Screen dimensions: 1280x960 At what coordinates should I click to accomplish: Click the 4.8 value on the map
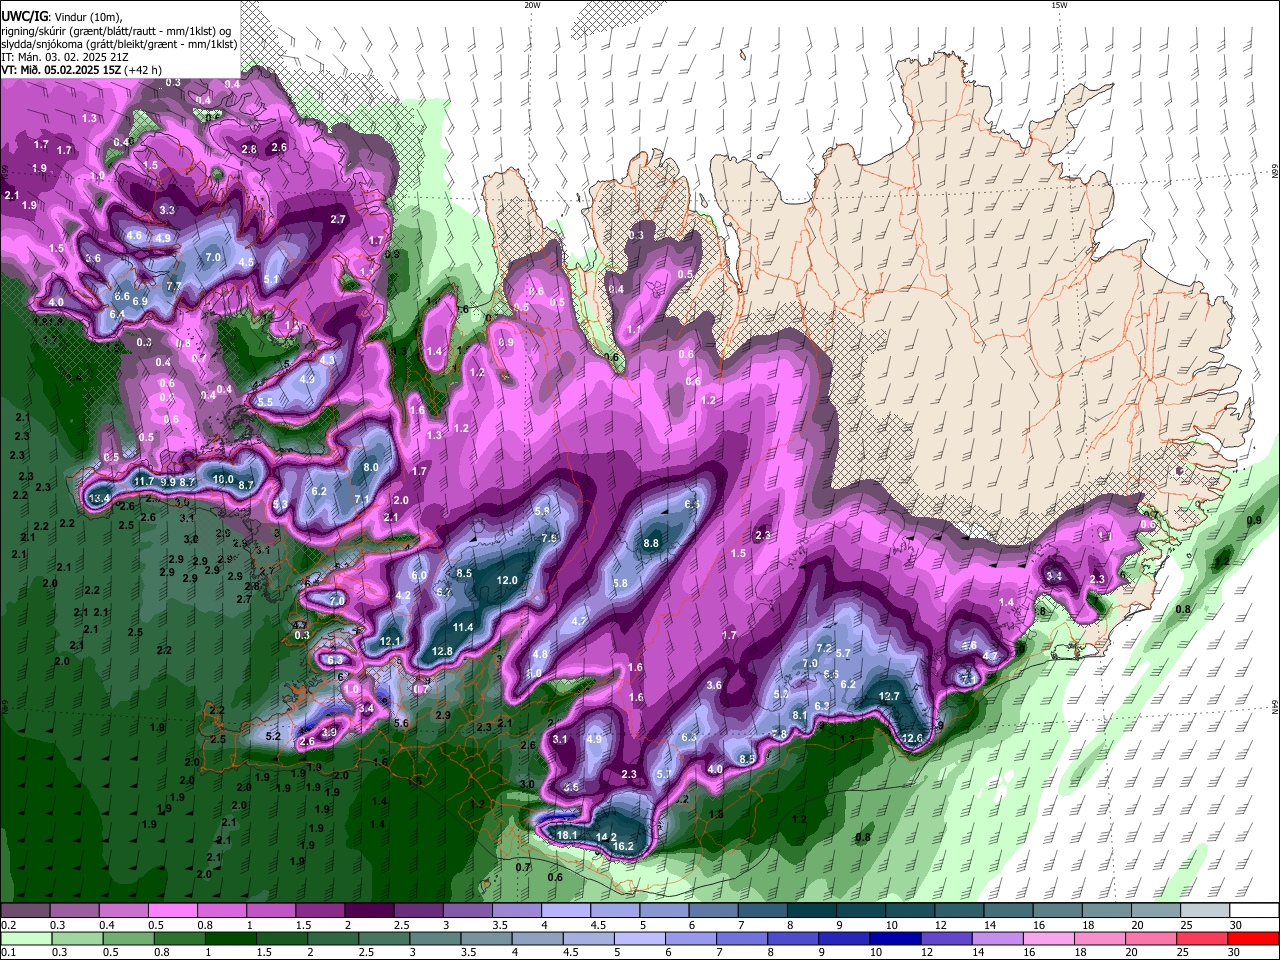point(540,654)
